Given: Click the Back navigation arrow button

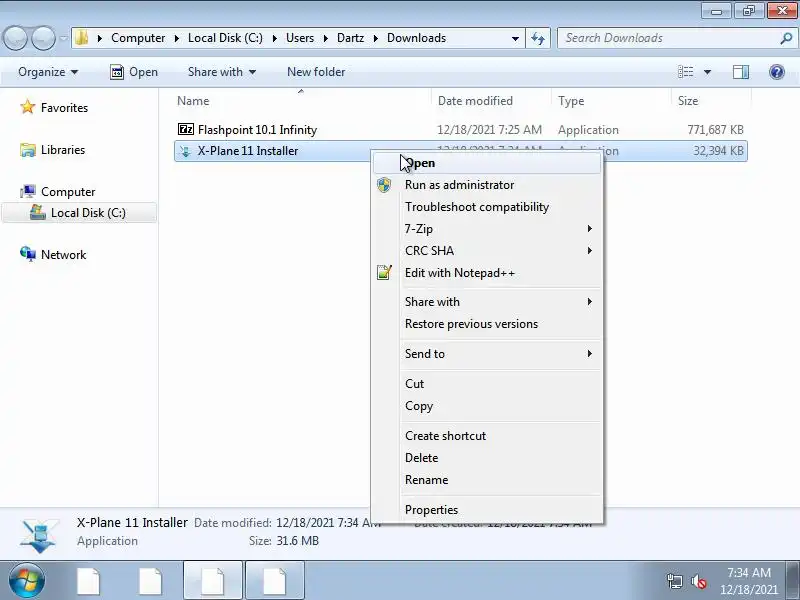Looking at the screenshot, I should (x=16, y=38).
